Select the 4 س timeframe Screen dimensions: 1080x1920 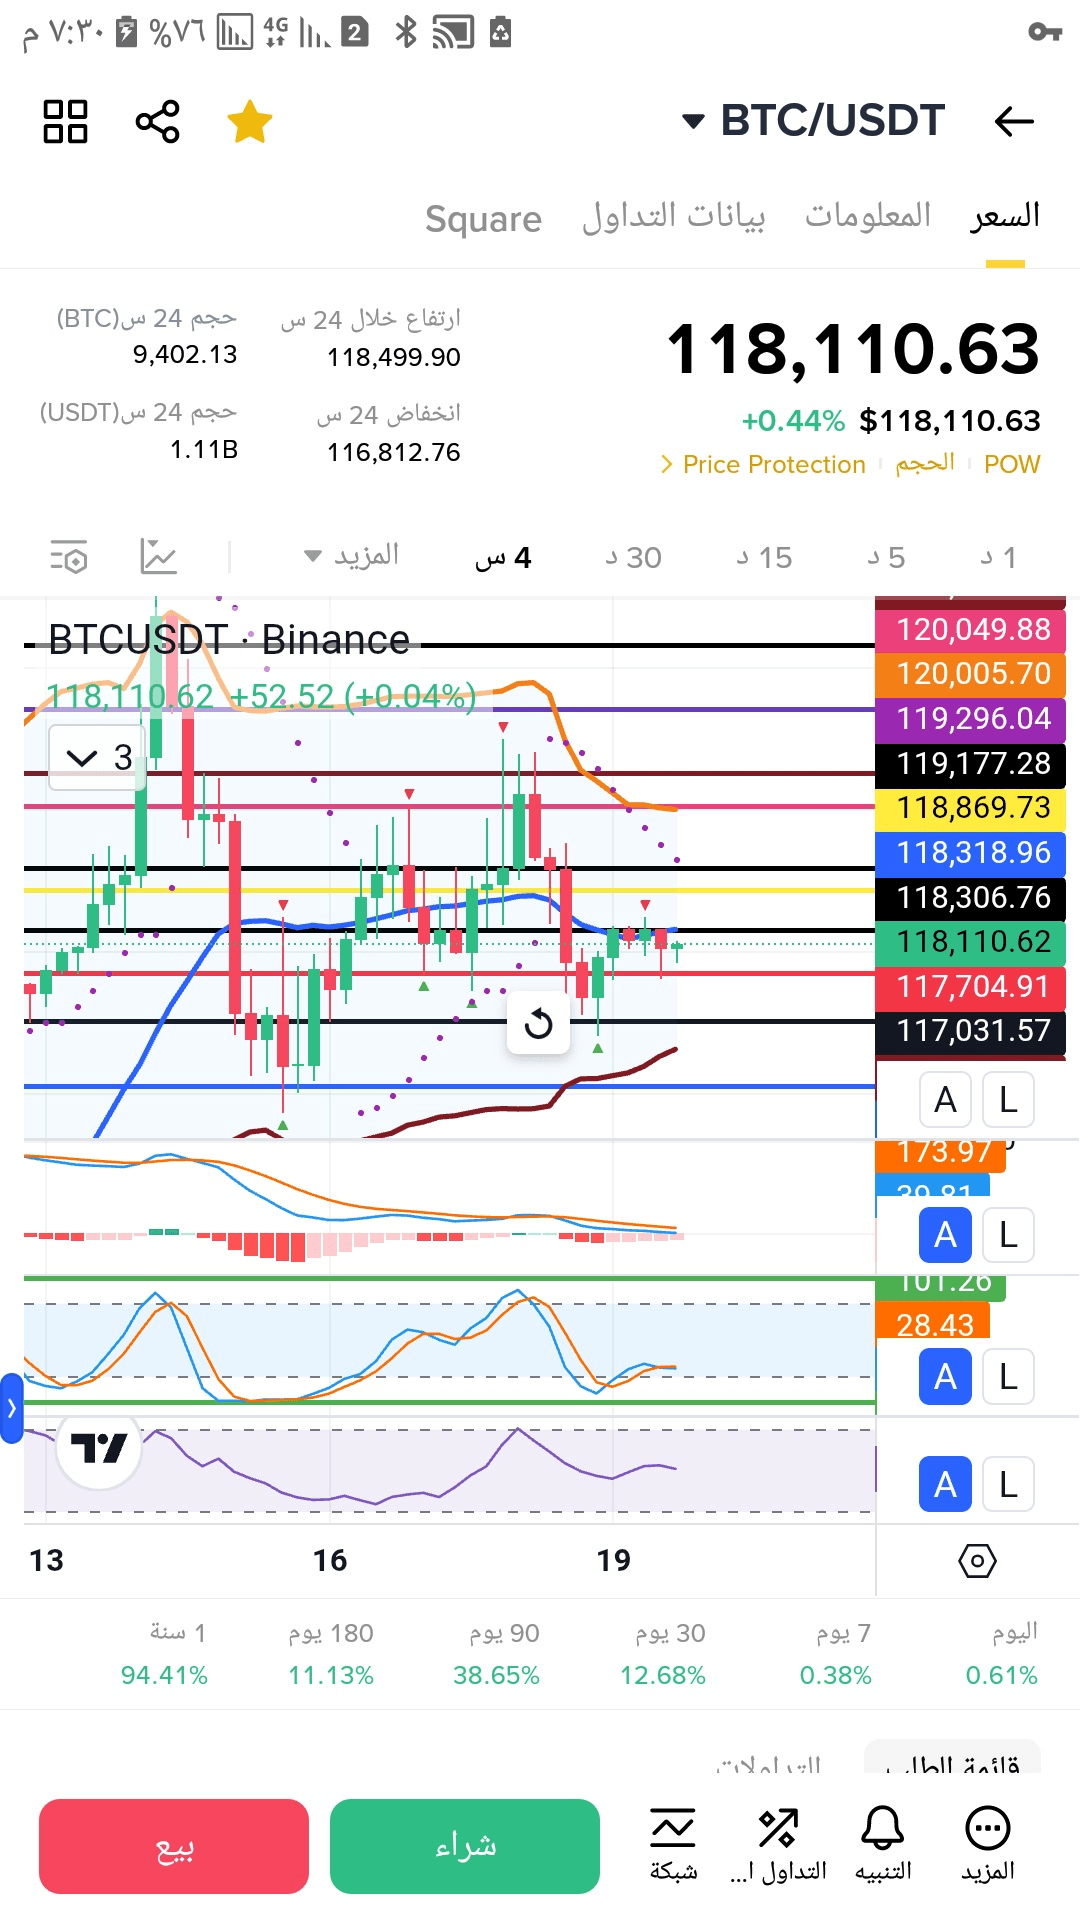point(503,557)
